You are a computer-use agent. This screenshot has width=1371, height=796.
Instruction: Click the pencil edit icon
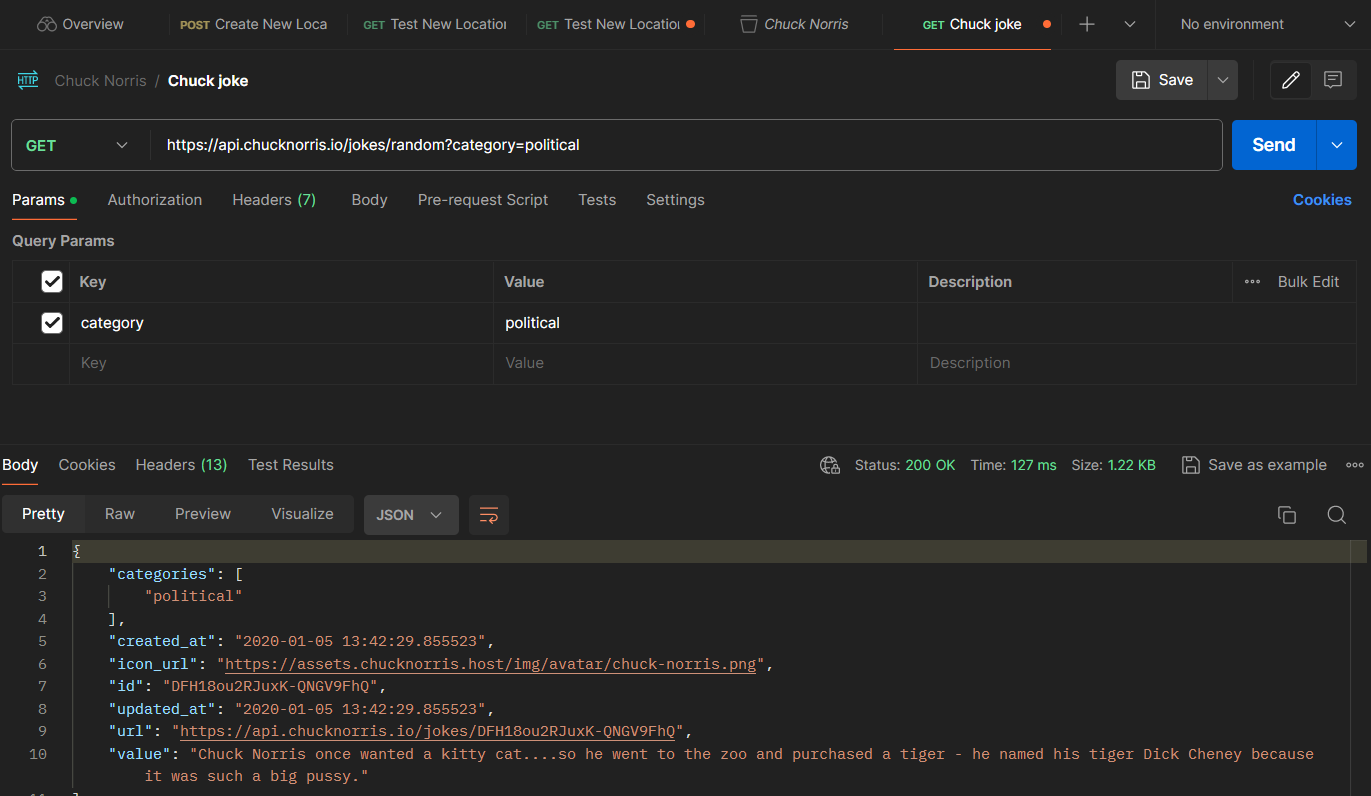click(x=1291, y=80)
